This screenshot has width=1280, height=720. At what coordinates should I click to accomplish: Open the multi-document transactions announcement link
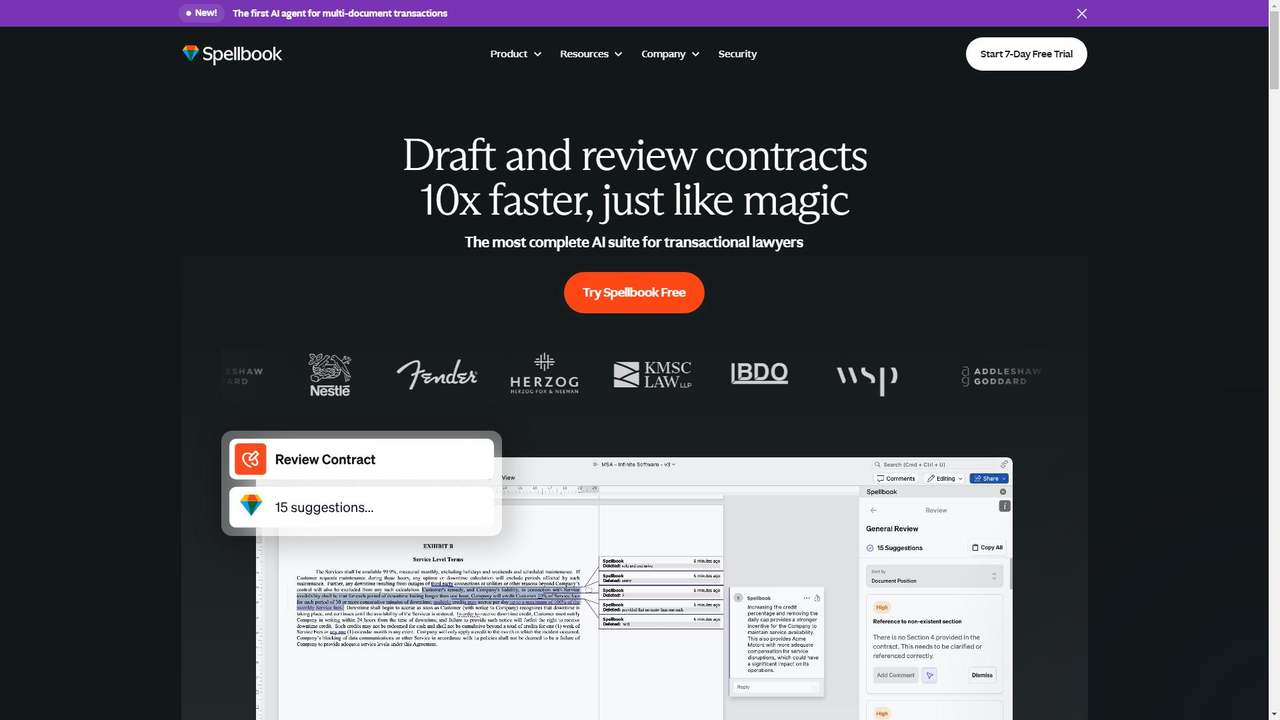340,13
